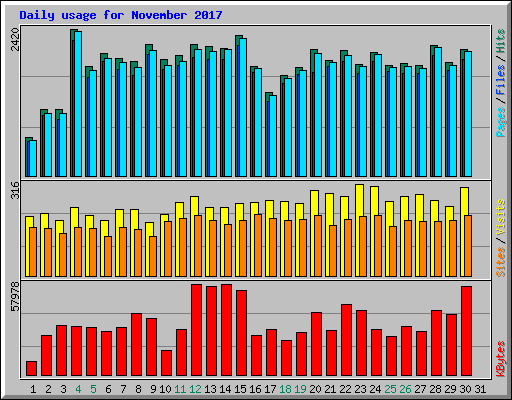Image resolution: width=512 pixels, height=400 pixels.
Task: Click green weekend day label 18
Action: click(x=285, y=389)
